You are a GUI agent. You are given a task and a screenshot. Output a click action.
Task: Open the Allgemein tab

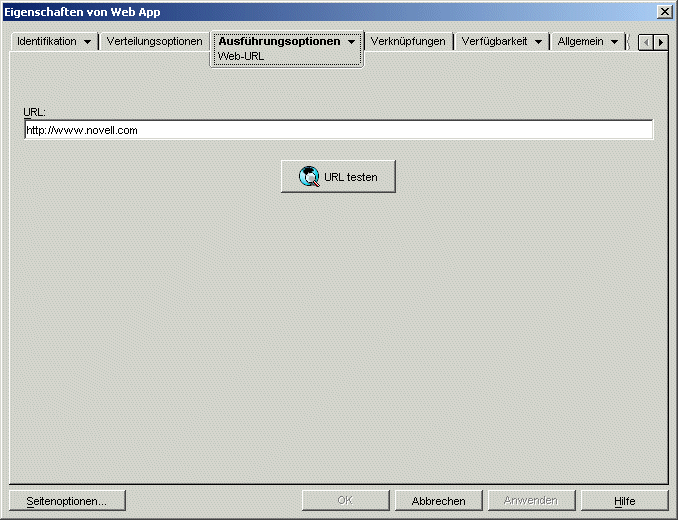click(x=580, y=42)
